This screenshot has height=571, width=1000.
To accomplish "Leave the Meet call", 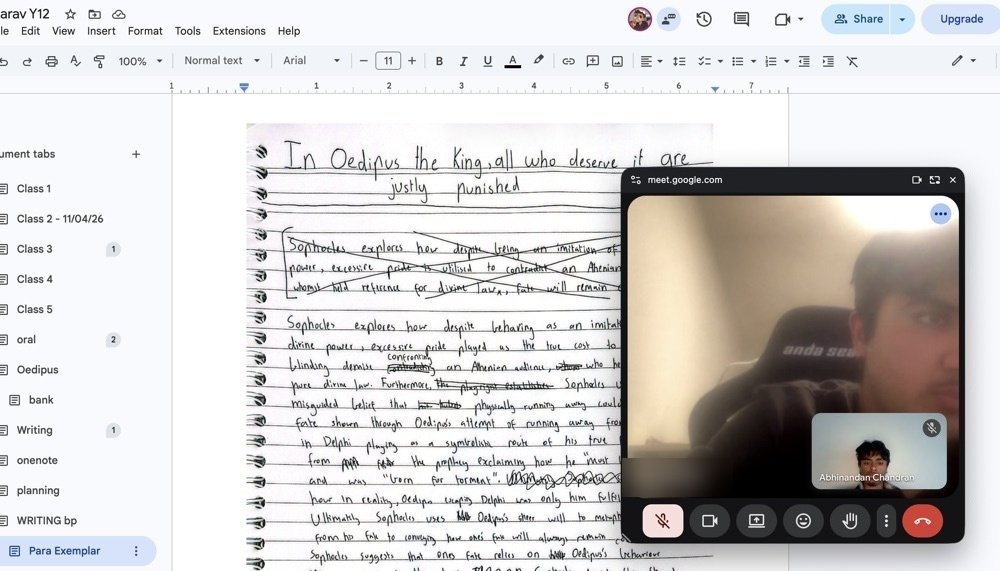I will click(922, 521).
